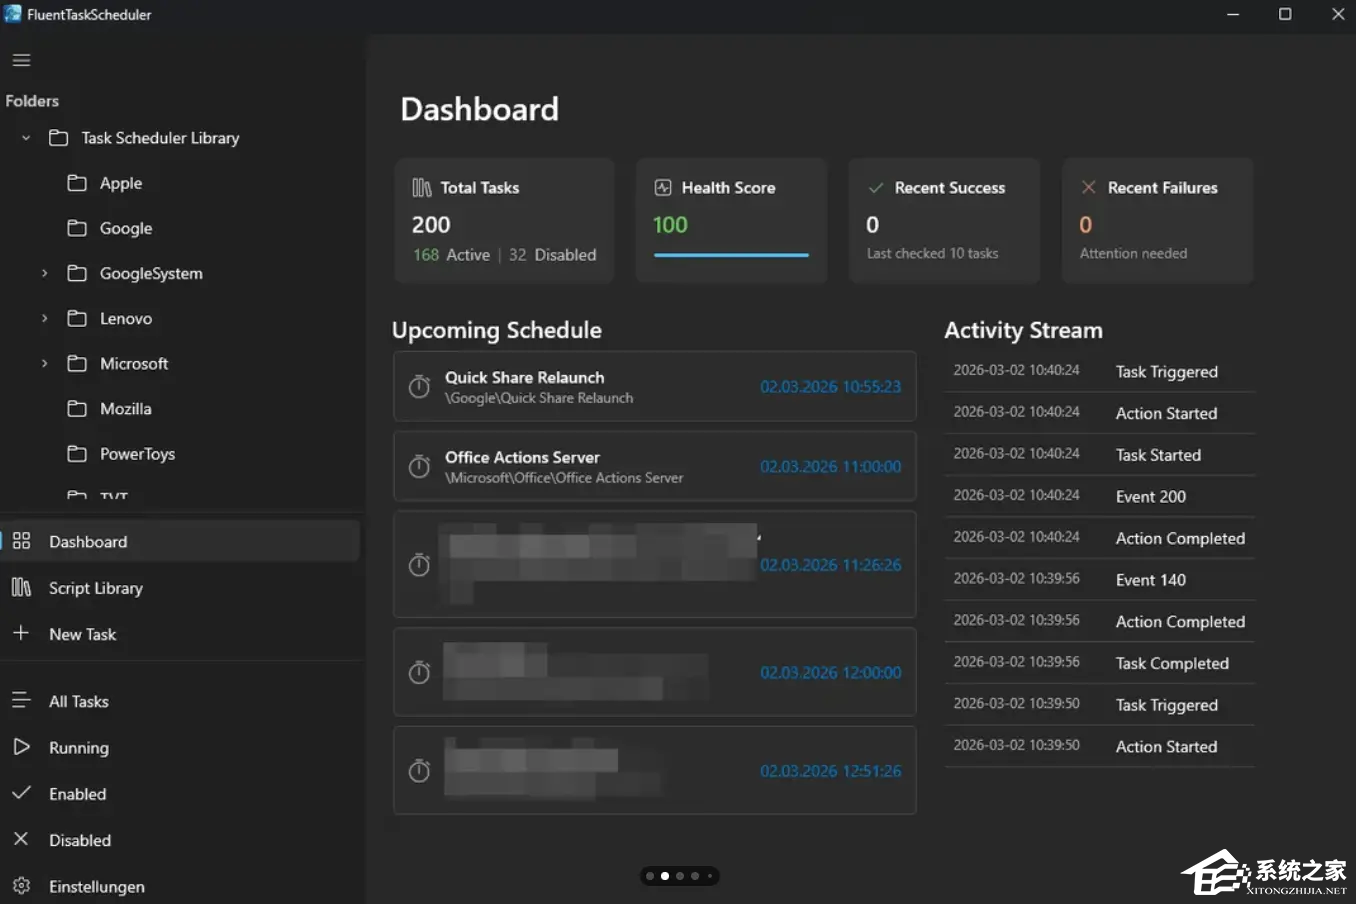Click the Task Scheduler Library folder icon
Screen dimensions: 1356x904
(59, 138)
